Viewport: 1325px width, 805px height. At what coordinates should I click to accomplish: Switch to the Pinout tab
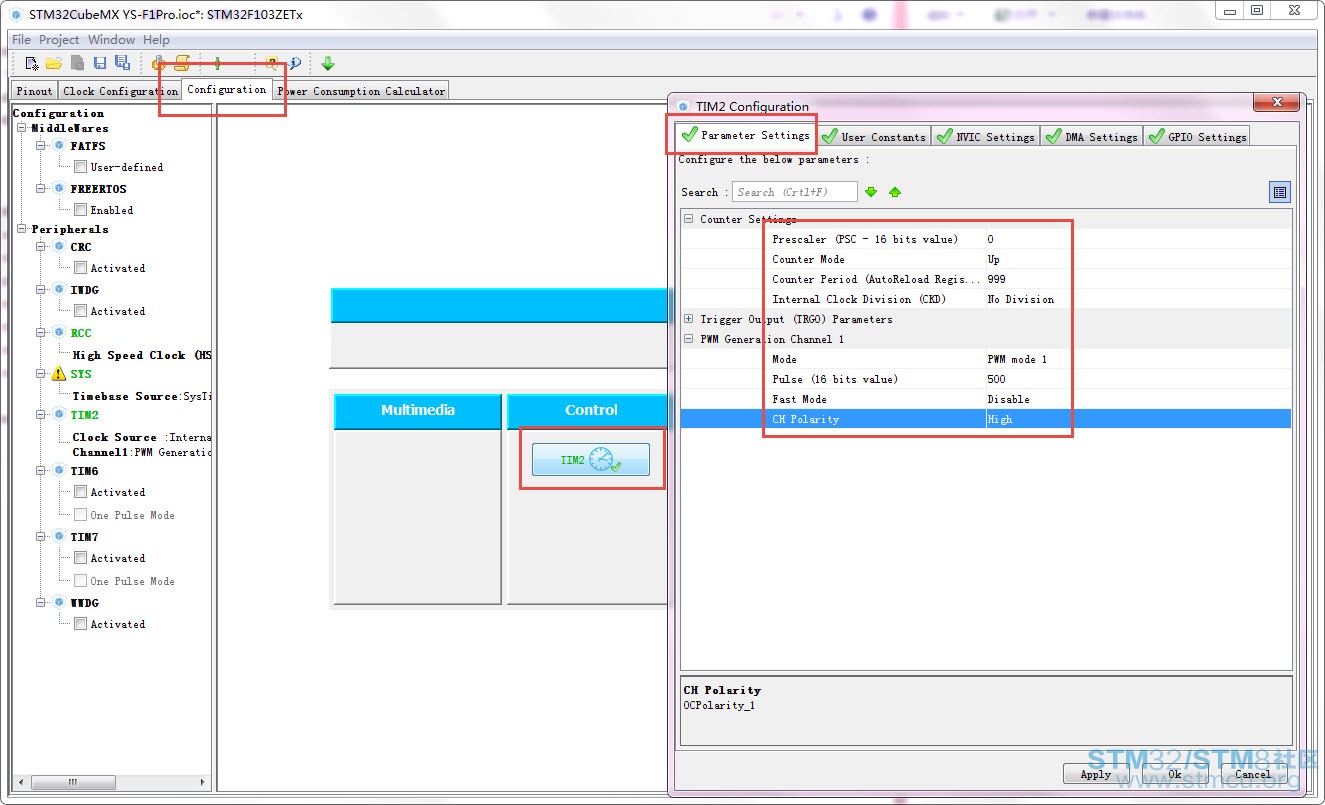pyautogui.click(x=34, y=91)
